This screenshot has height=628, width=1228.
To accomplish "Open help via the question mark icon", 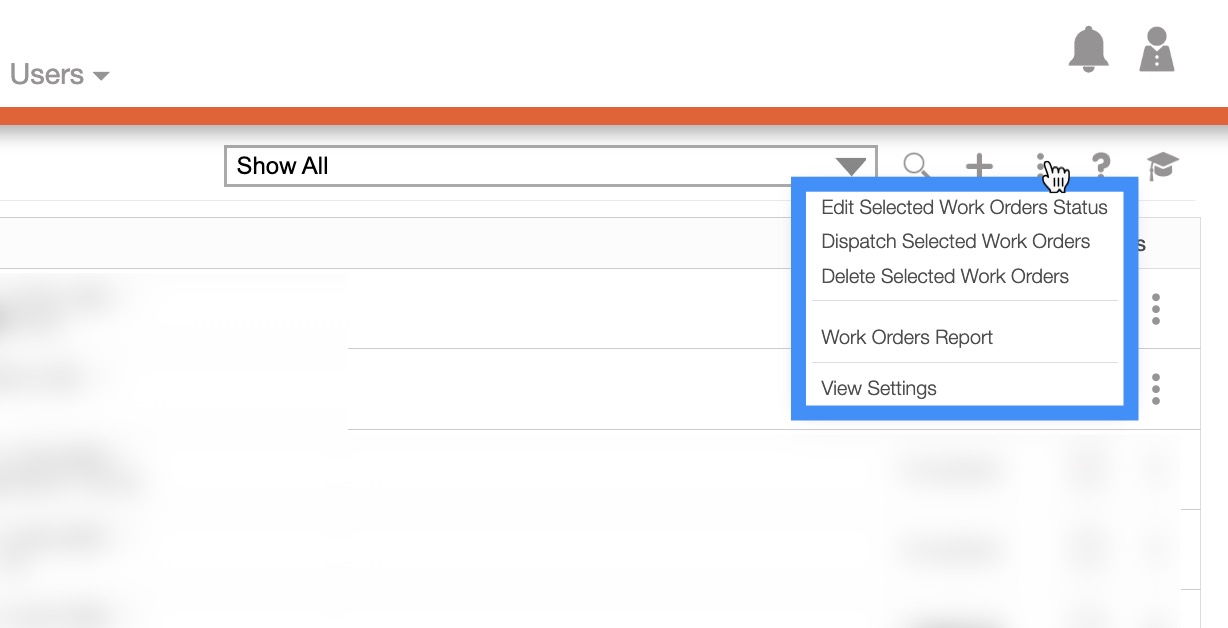I will 1101,166.
